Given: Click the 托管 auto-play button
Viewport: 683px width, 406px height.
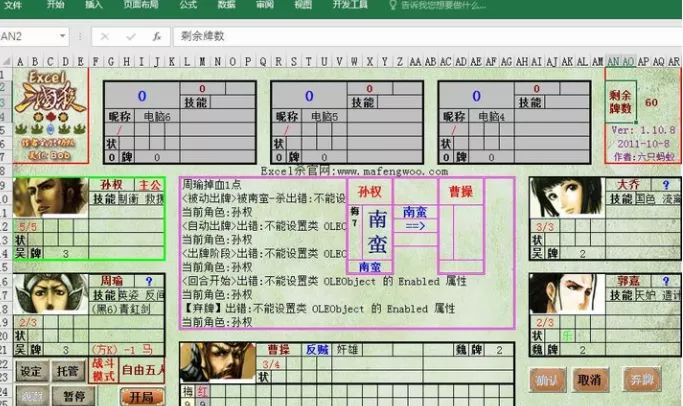Looking at the screenshot, I should [68, 372].
